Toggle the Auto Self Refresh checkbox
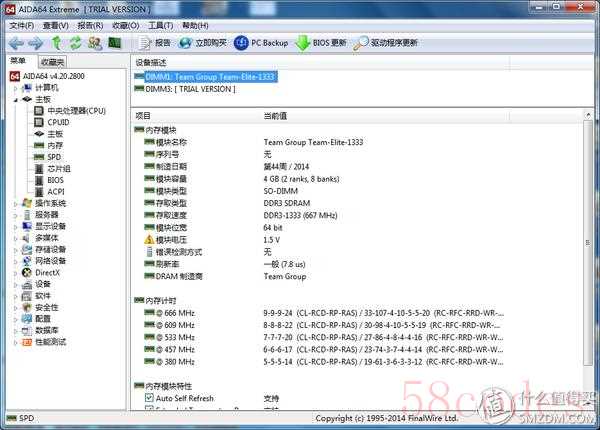Image resolution: width=600 pixels, height=430 pixels. 149,398
